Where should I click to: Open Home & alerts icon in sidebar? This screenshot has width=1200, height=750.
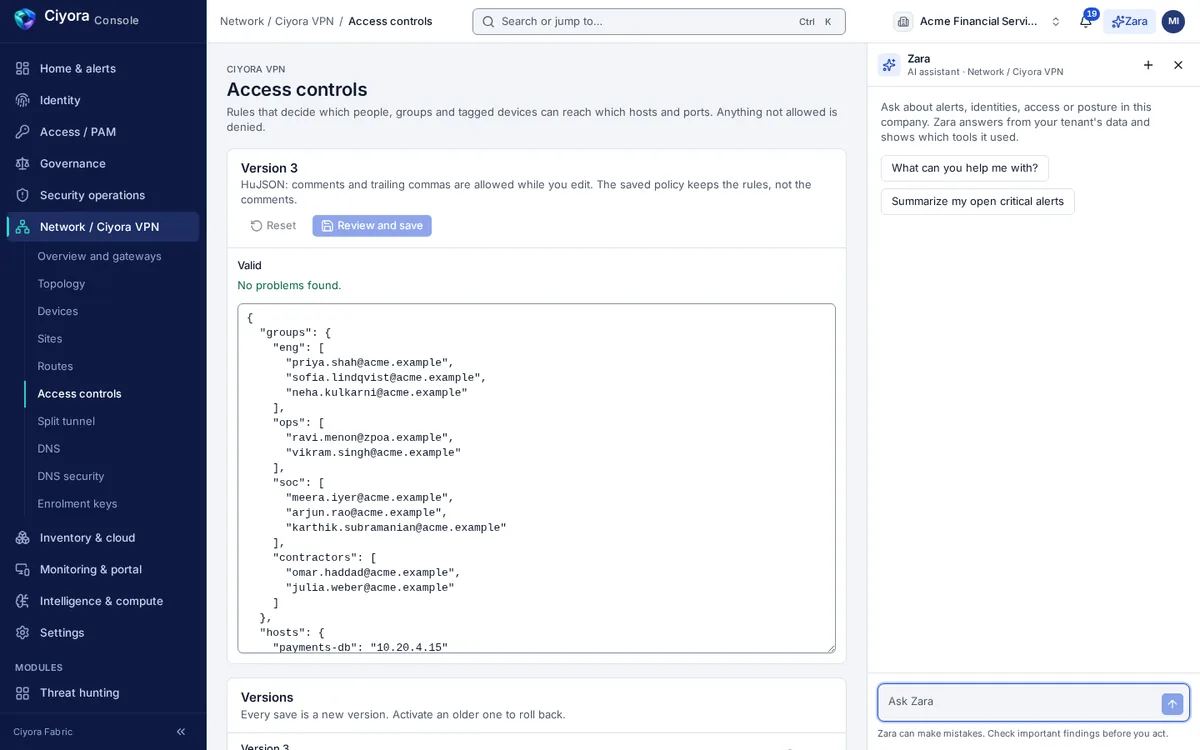[23, 68]
